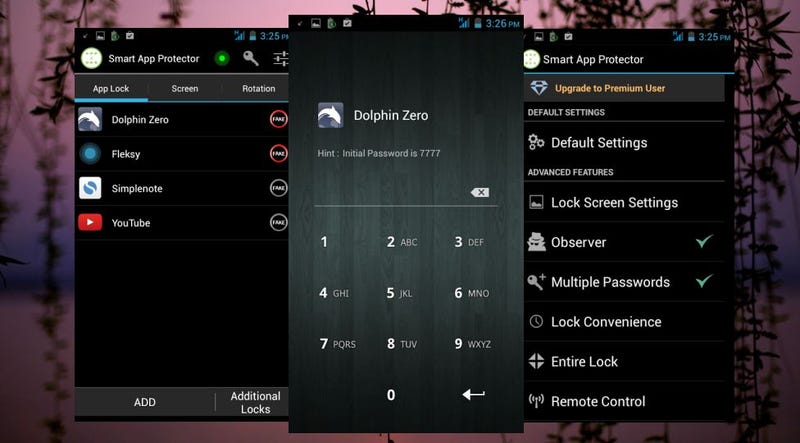
Task: Tap keypad digit 9 WXYZ
Action: click(472, 344)
